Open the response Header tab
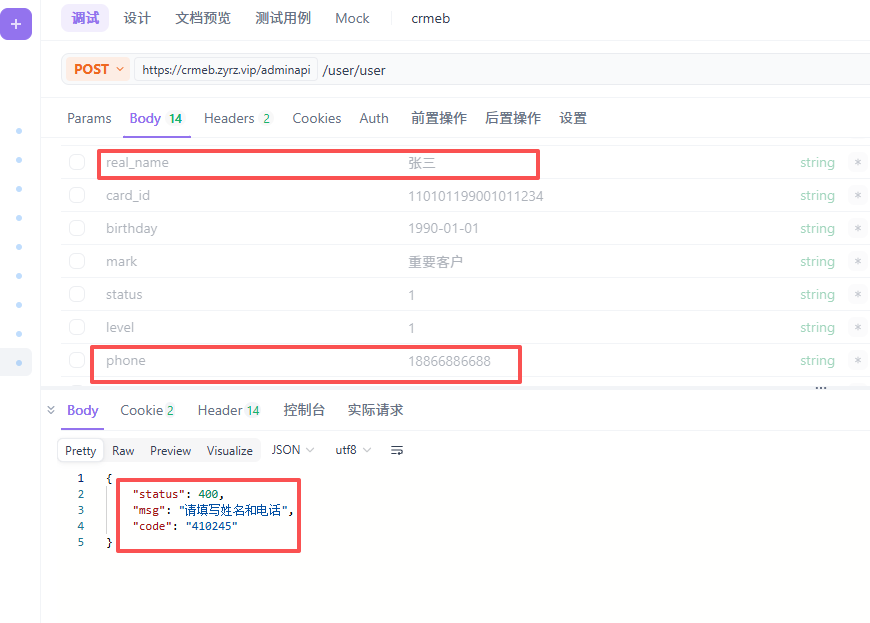Viewport: 870px width, 623px height. (229, 410)
